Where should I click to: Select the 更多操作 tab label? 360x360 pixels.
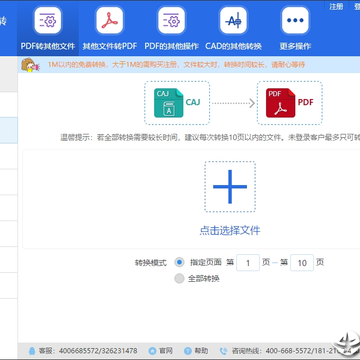click(x=295, y=46)
